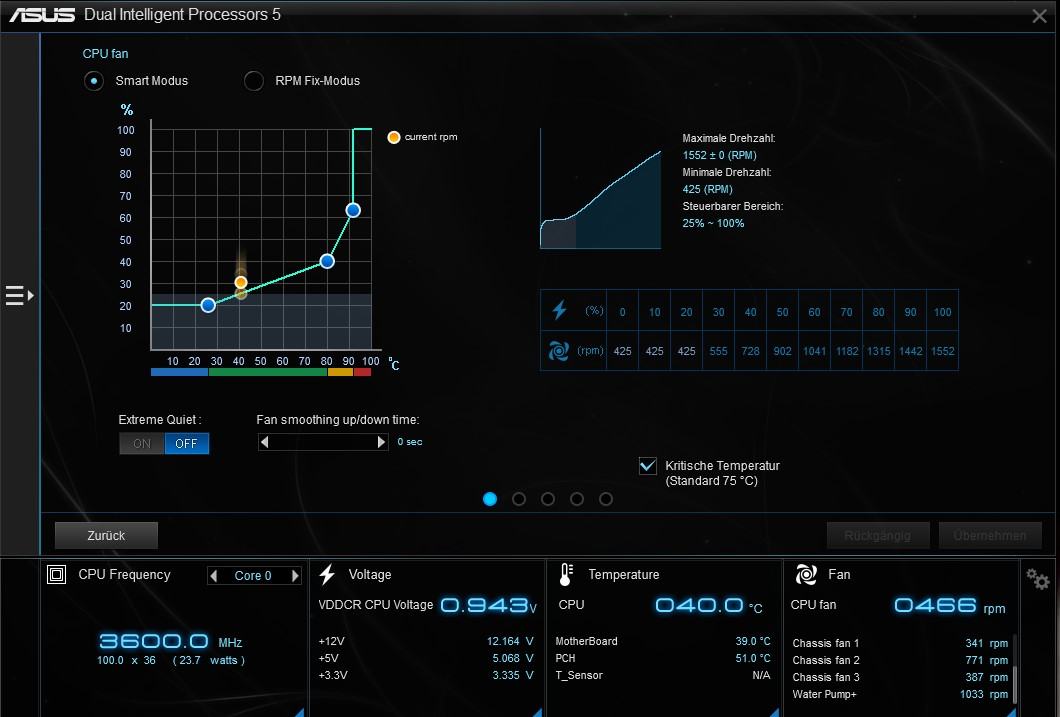Click the CPU Frequency chip icon
The image size is (1060, 717).
[x=57, y=574]
